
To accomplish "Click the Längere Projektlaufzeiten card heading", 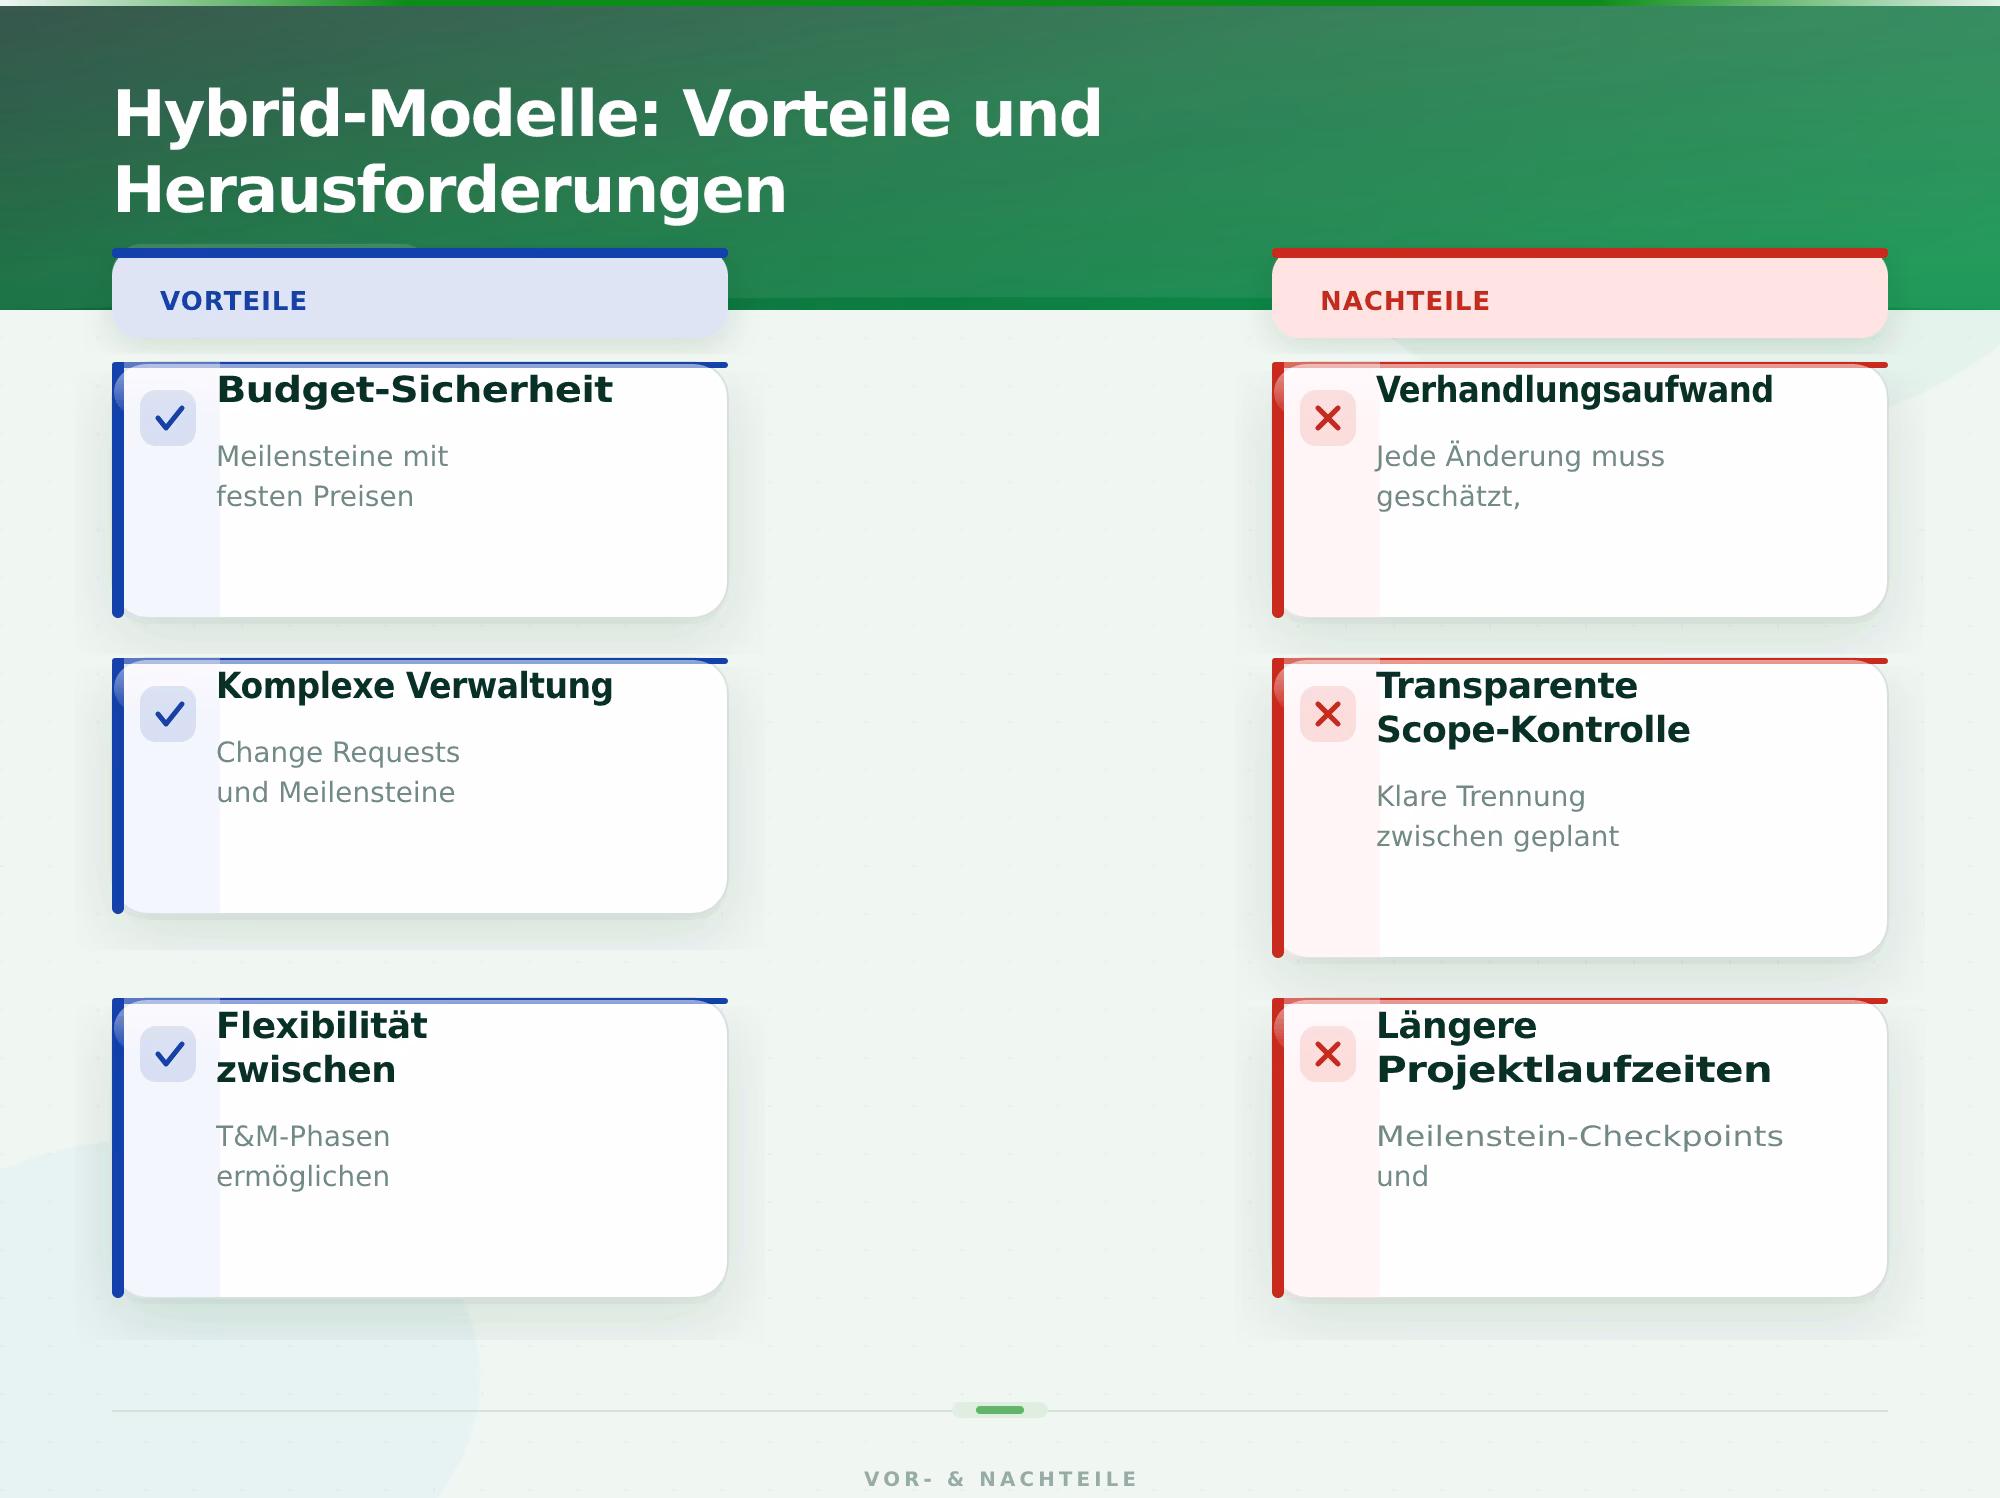I will 1574,1047.
